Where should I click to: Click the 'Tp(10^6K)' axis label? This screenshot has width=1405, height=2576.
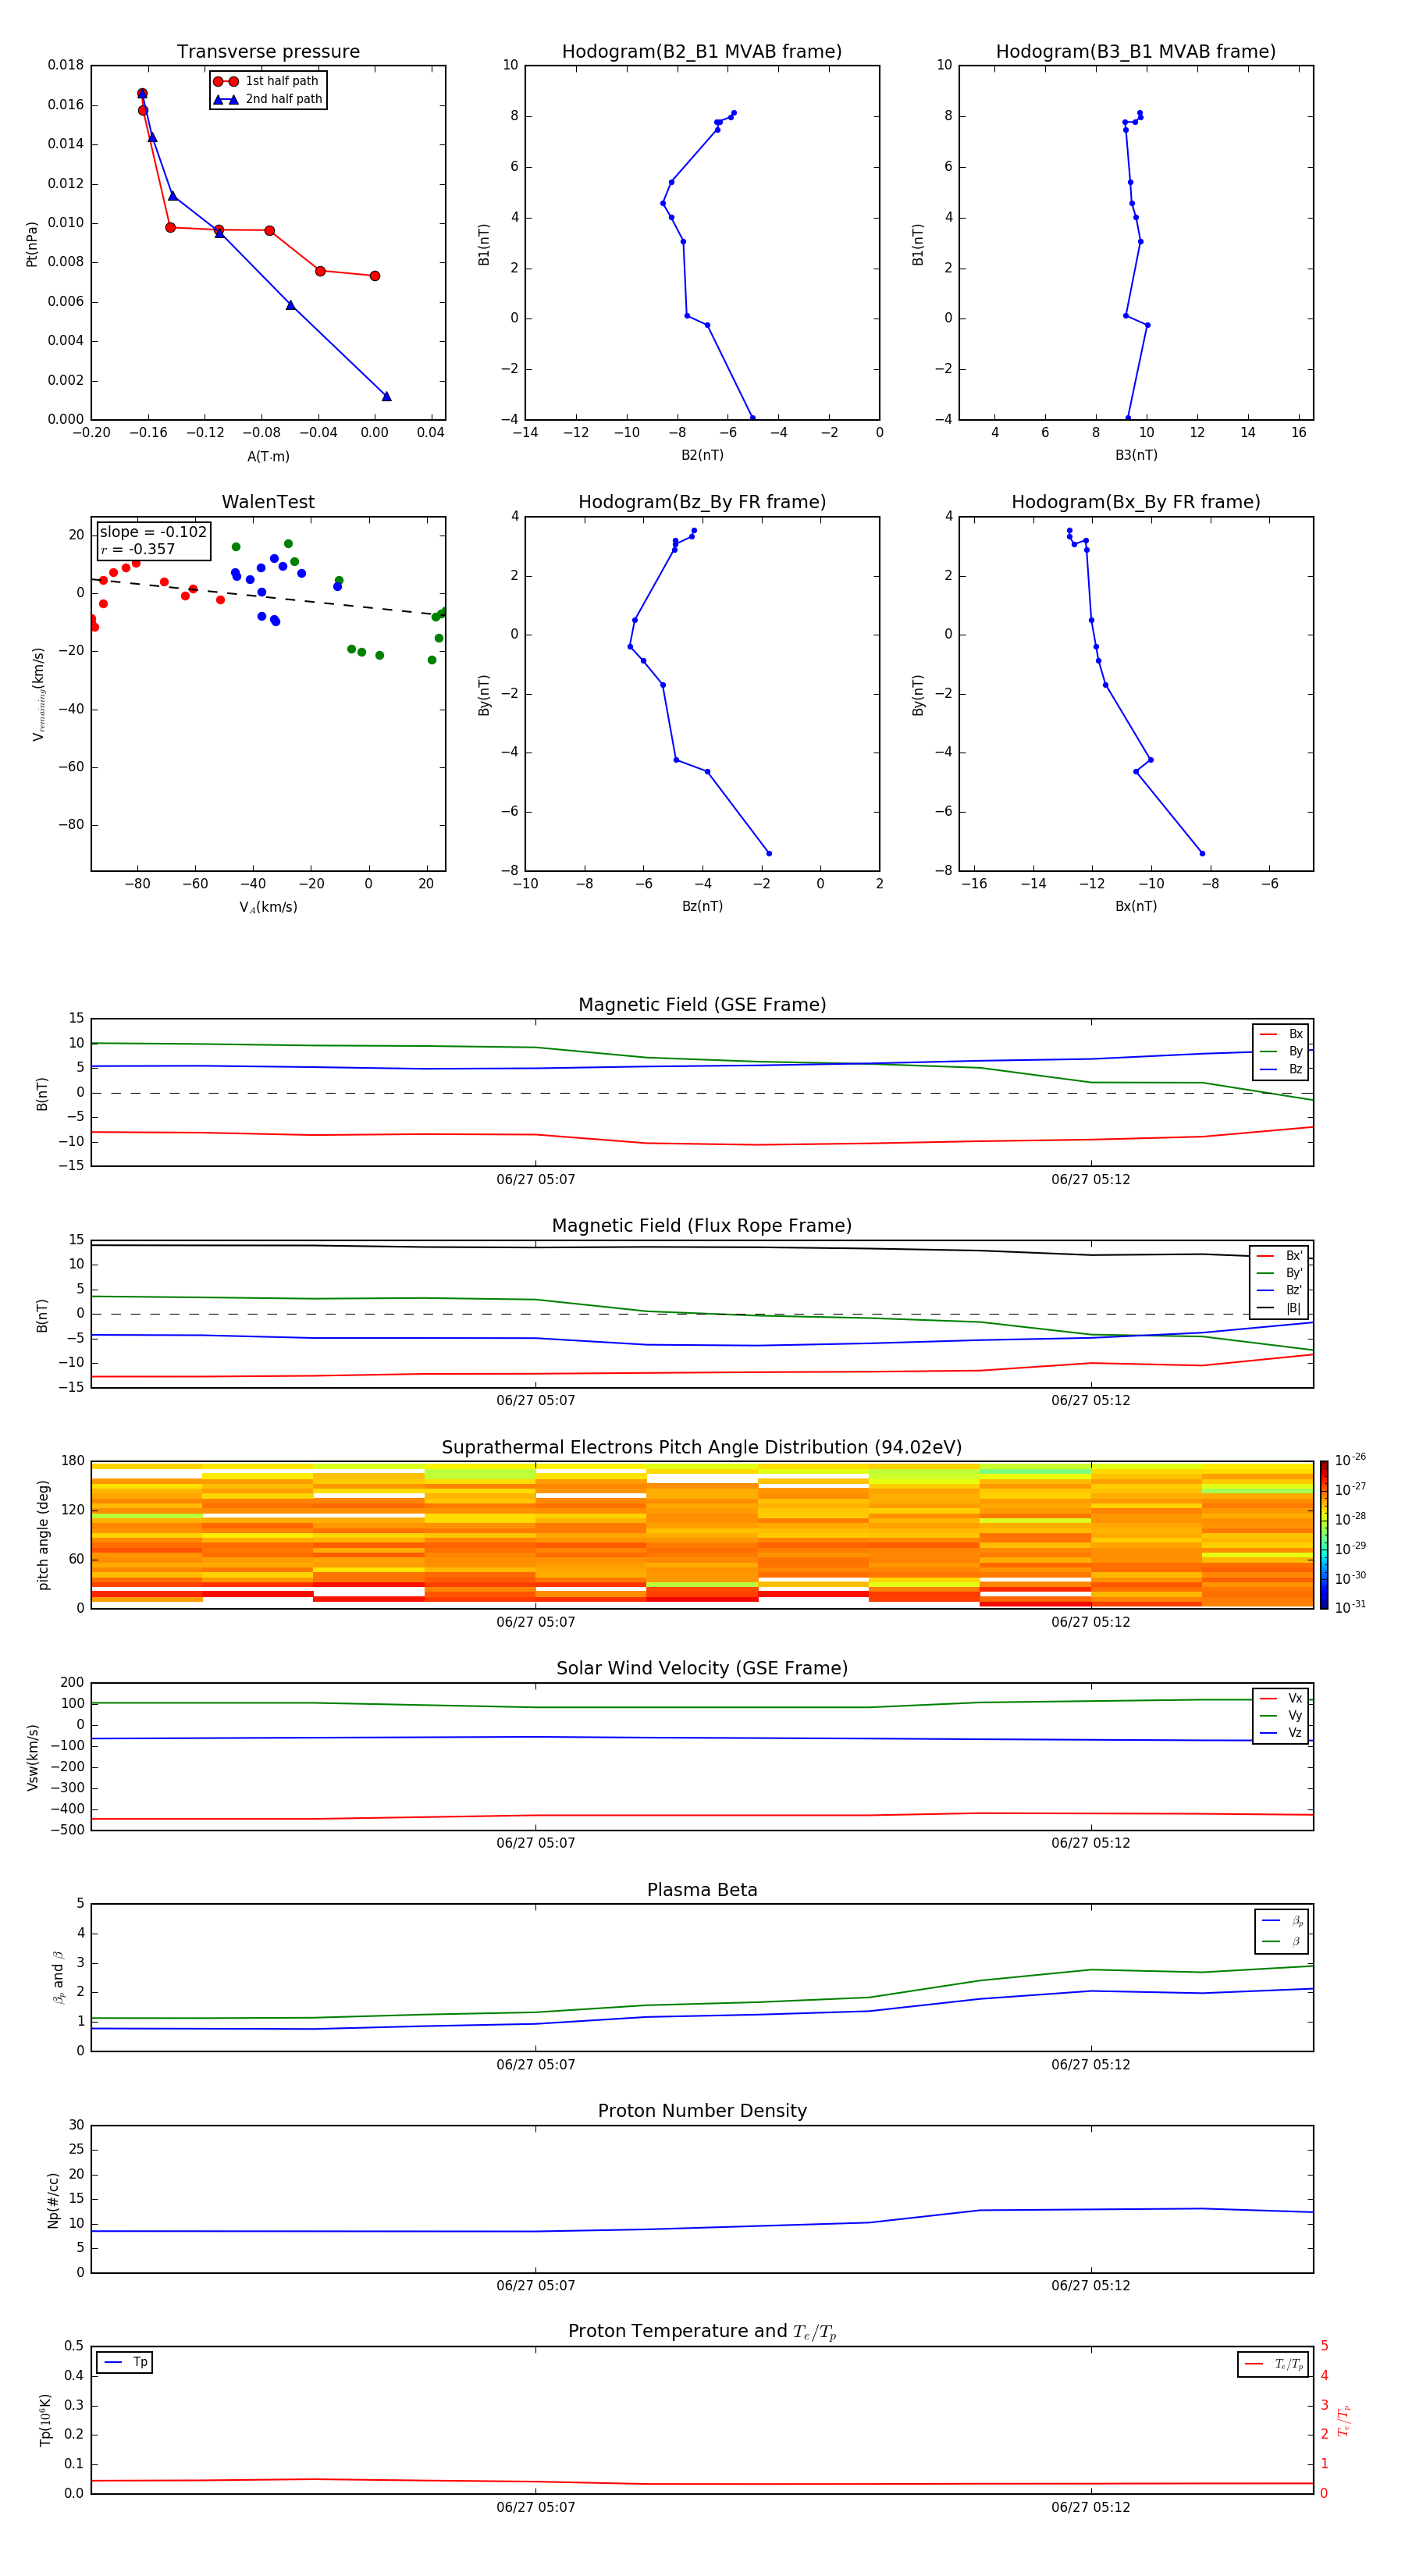45,2421
